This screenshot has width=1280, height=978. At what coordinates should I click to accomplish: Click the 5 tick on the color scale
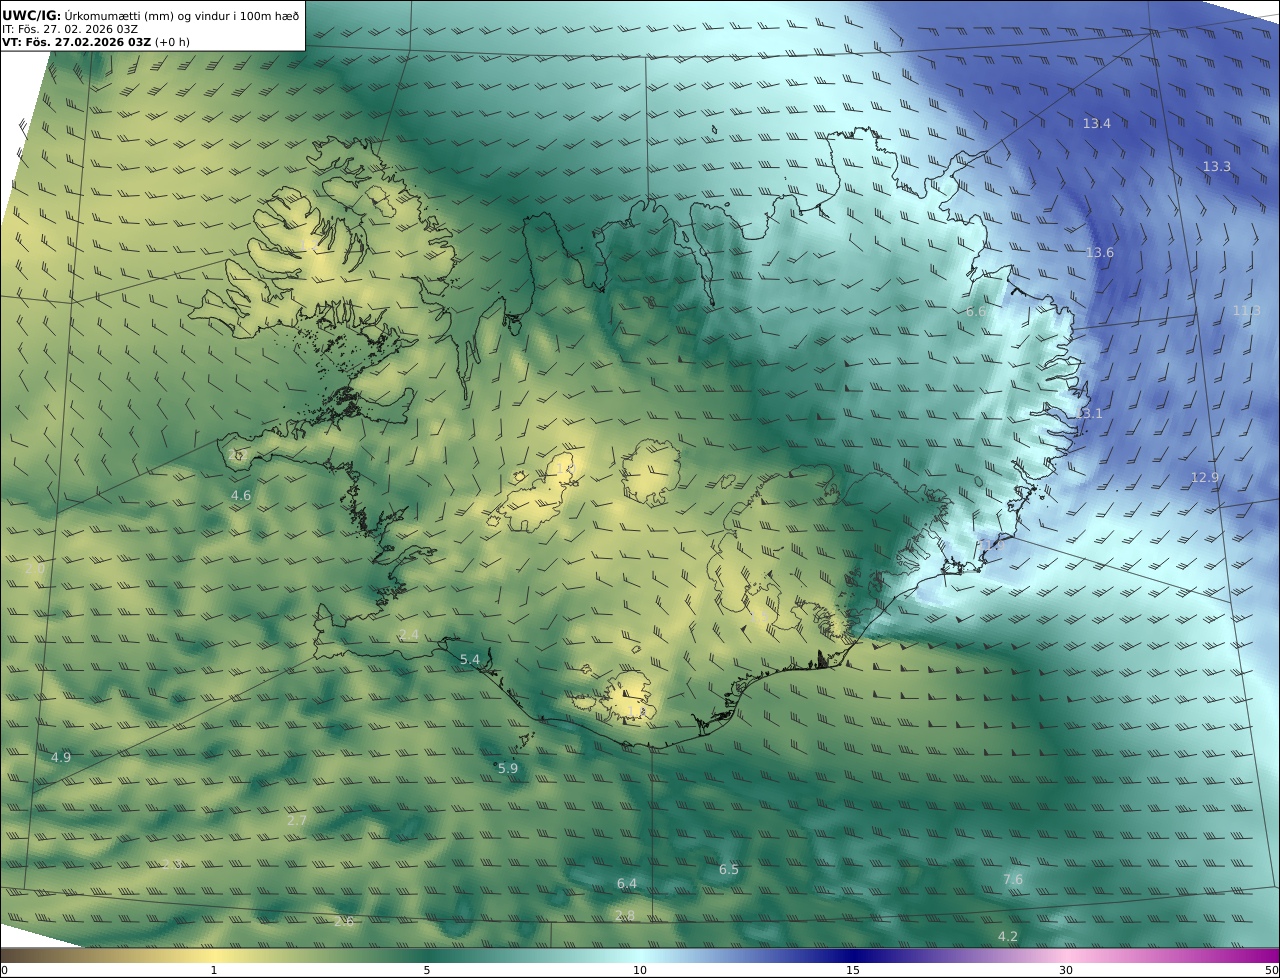click(x=427, y=970)
